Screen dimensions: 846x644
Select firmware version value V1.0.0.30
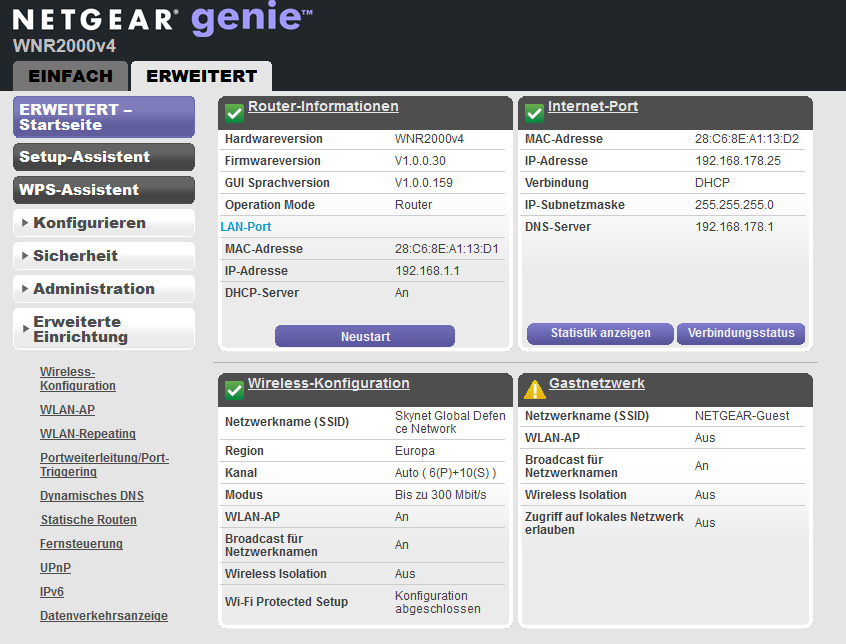tap(420, 161)
